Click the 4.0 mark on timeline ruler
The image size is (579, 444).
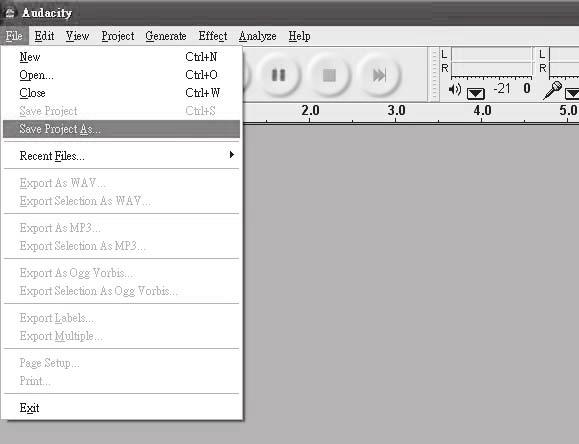(x=482, y=110)
